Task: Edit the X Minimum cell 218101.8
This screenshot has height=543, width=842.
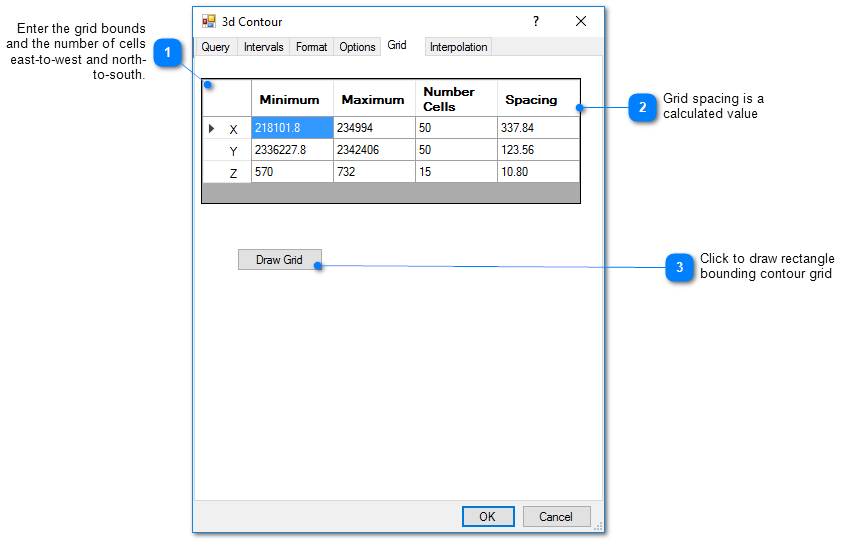Action: click(291, 128)
